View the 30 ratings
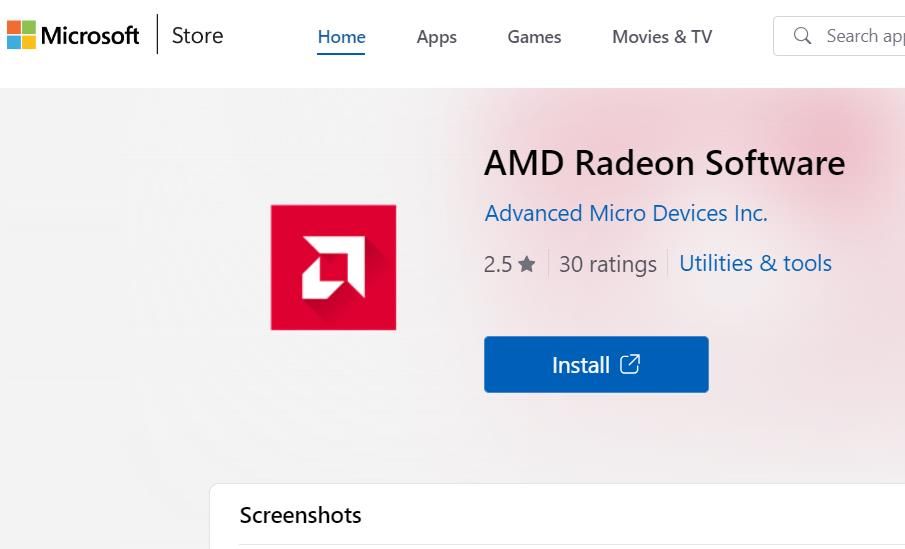The height and width of the screenshot is (549, 905). [607, 264]
